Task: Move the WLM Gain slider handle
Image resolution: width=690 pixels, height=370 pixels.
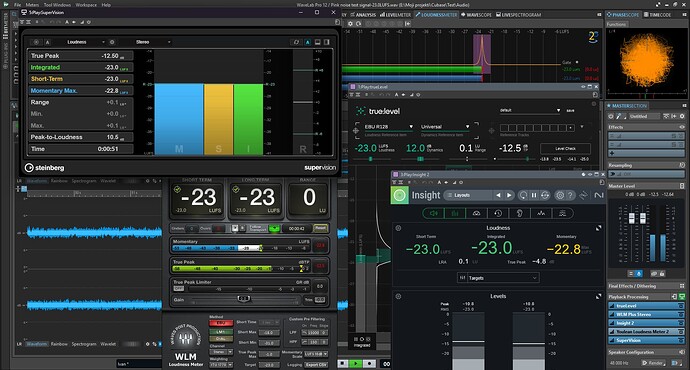Action: (x=243, y=299)
